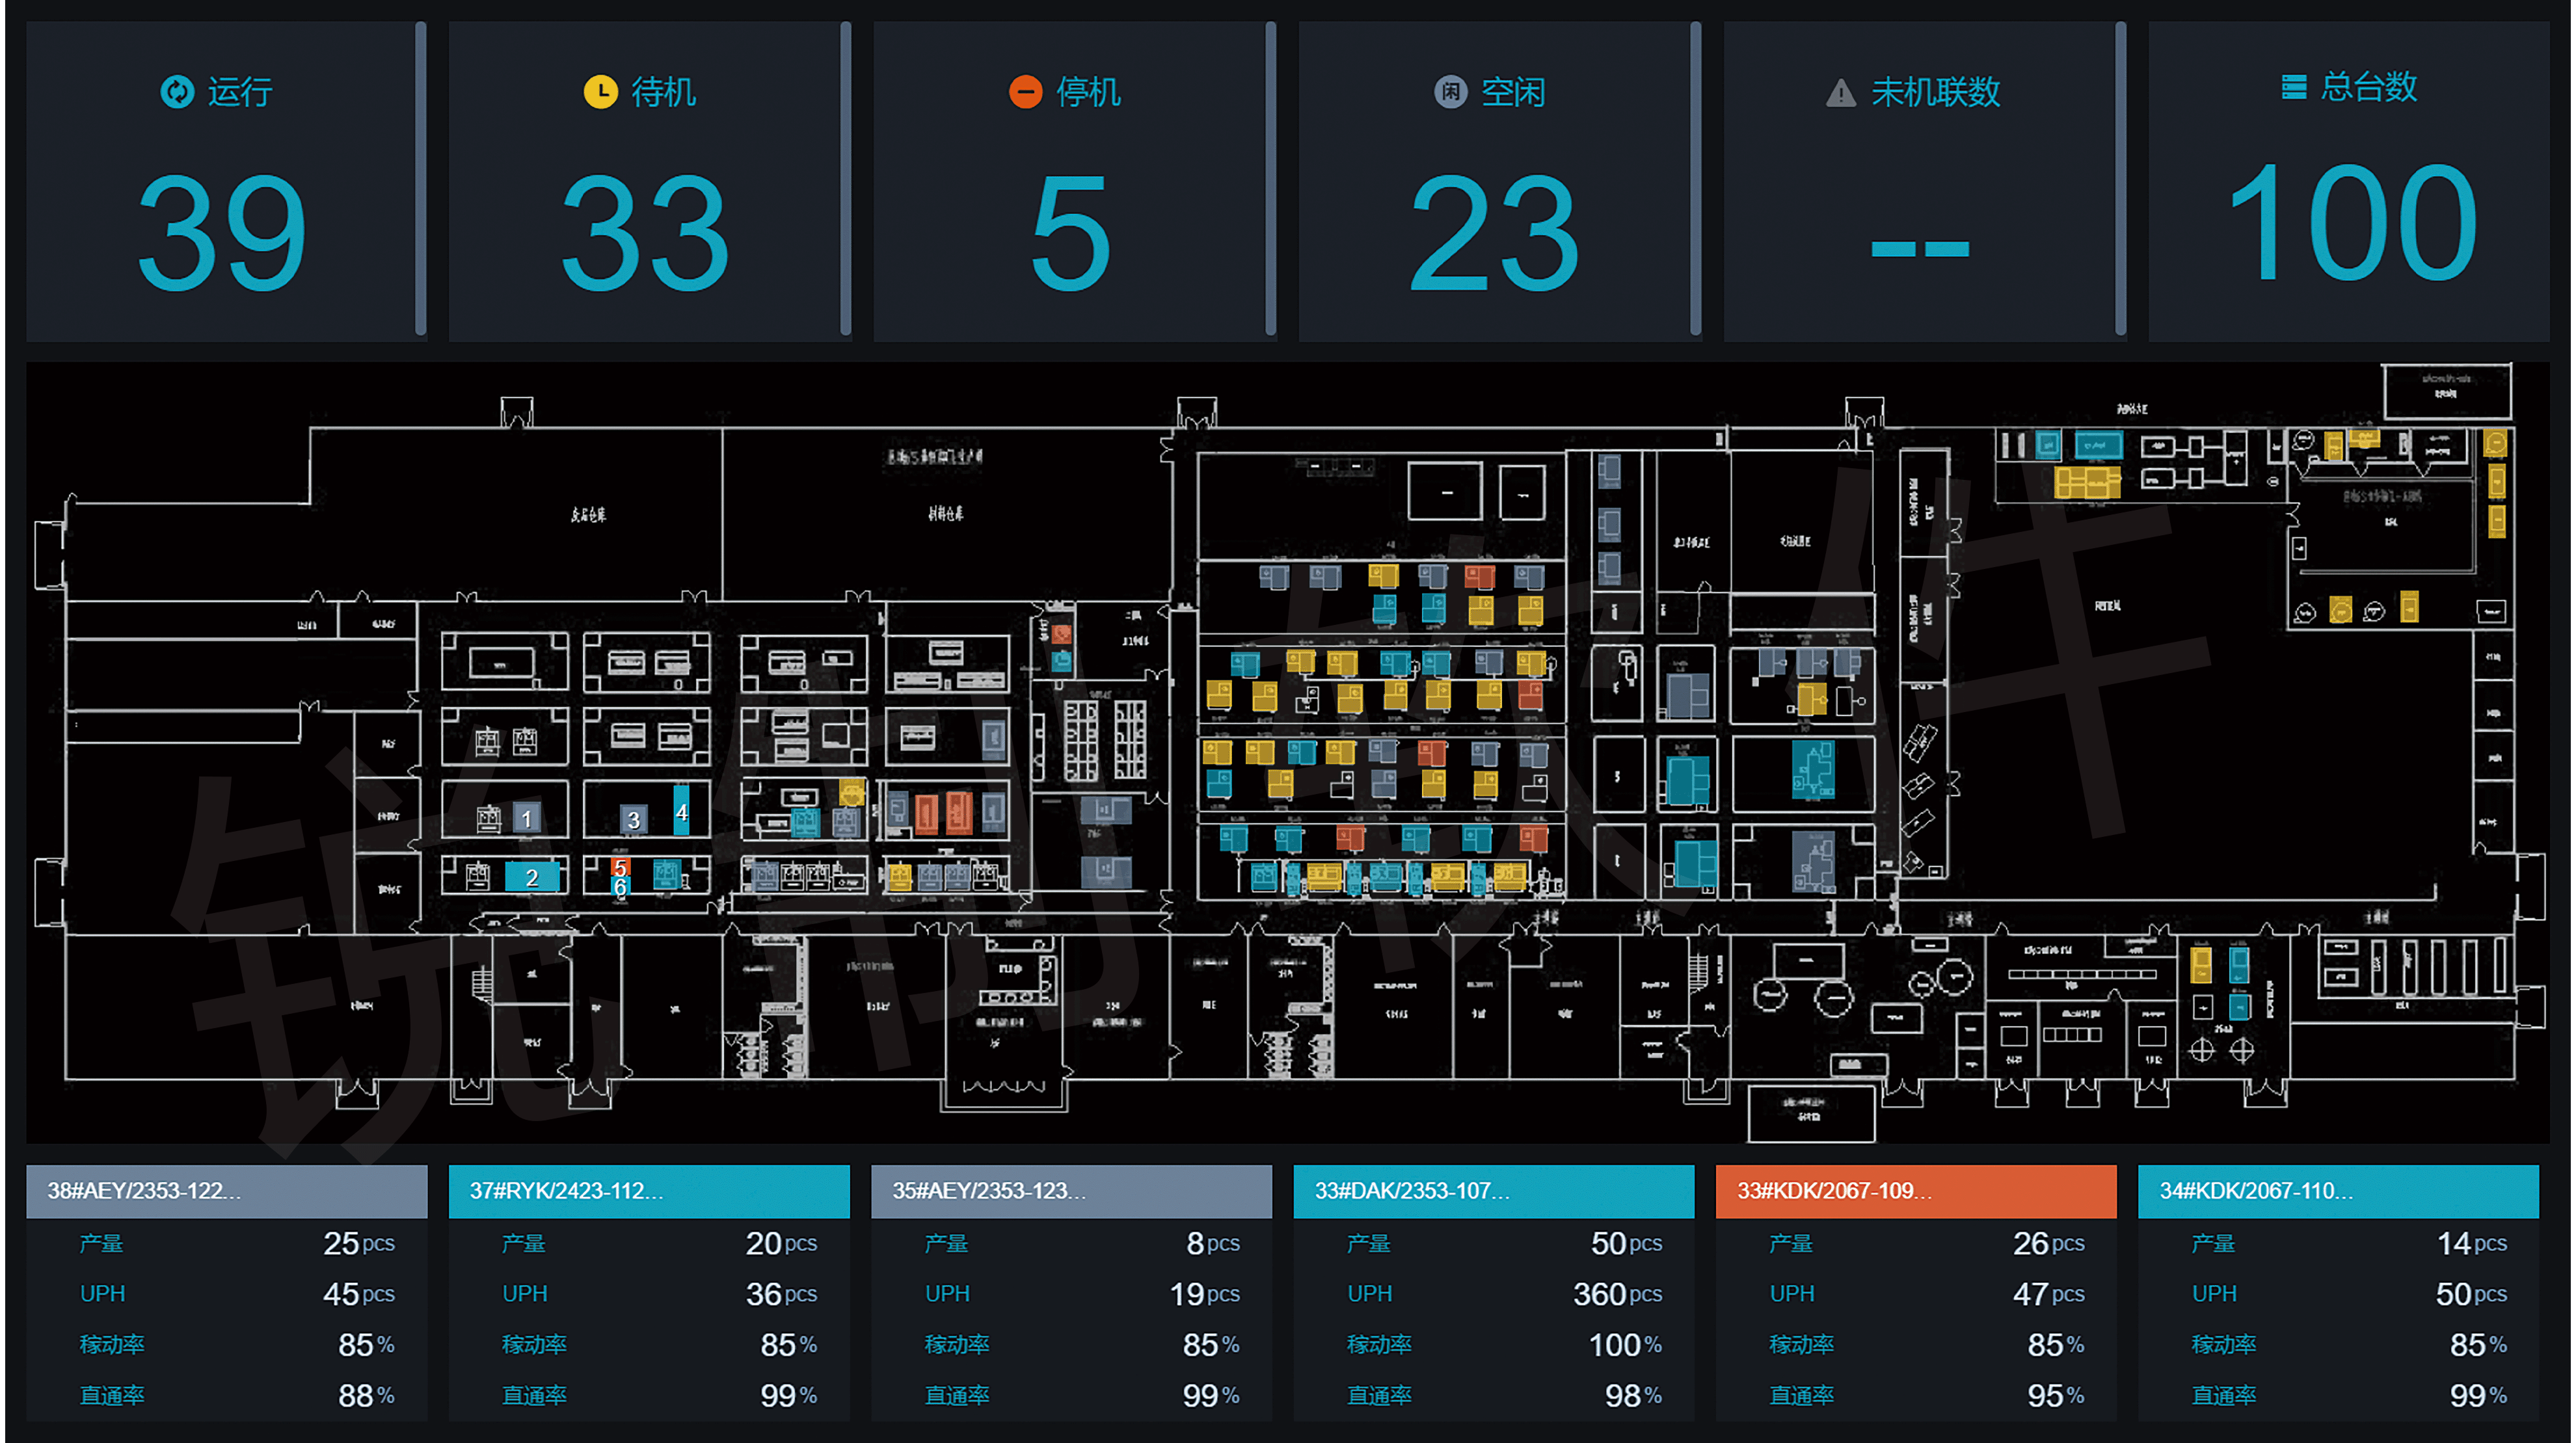Screen dimensions: 2576x1443
Task: Click the list icon beside 总台数
Action: point(2293,87)
